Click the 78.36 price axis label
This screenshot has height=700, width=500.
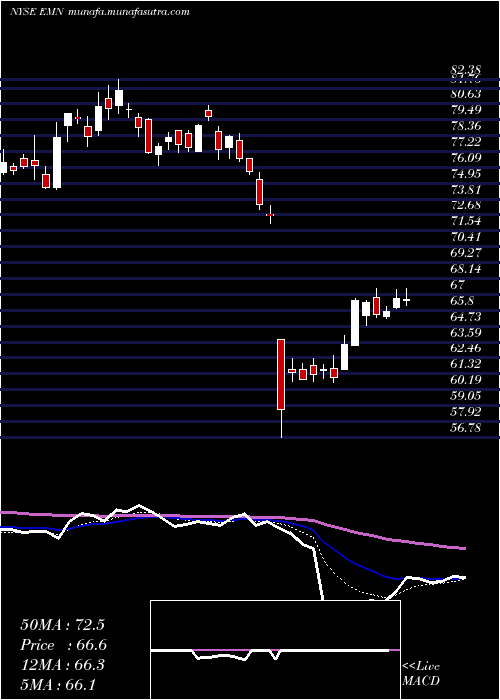pyautogui.click(x=466, y=126)
